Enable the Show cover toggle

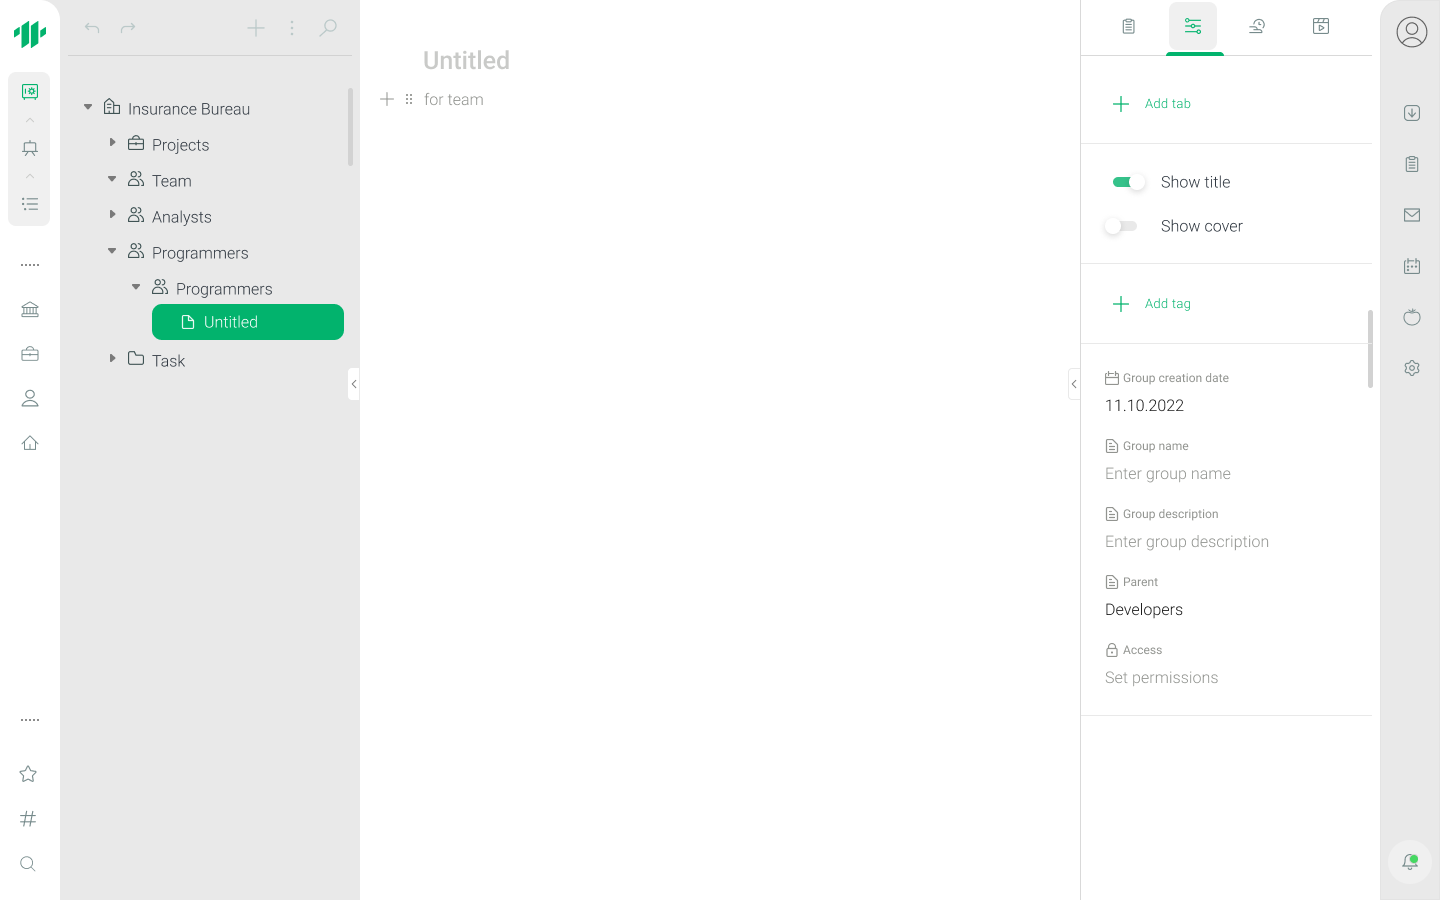point(1121,226)
